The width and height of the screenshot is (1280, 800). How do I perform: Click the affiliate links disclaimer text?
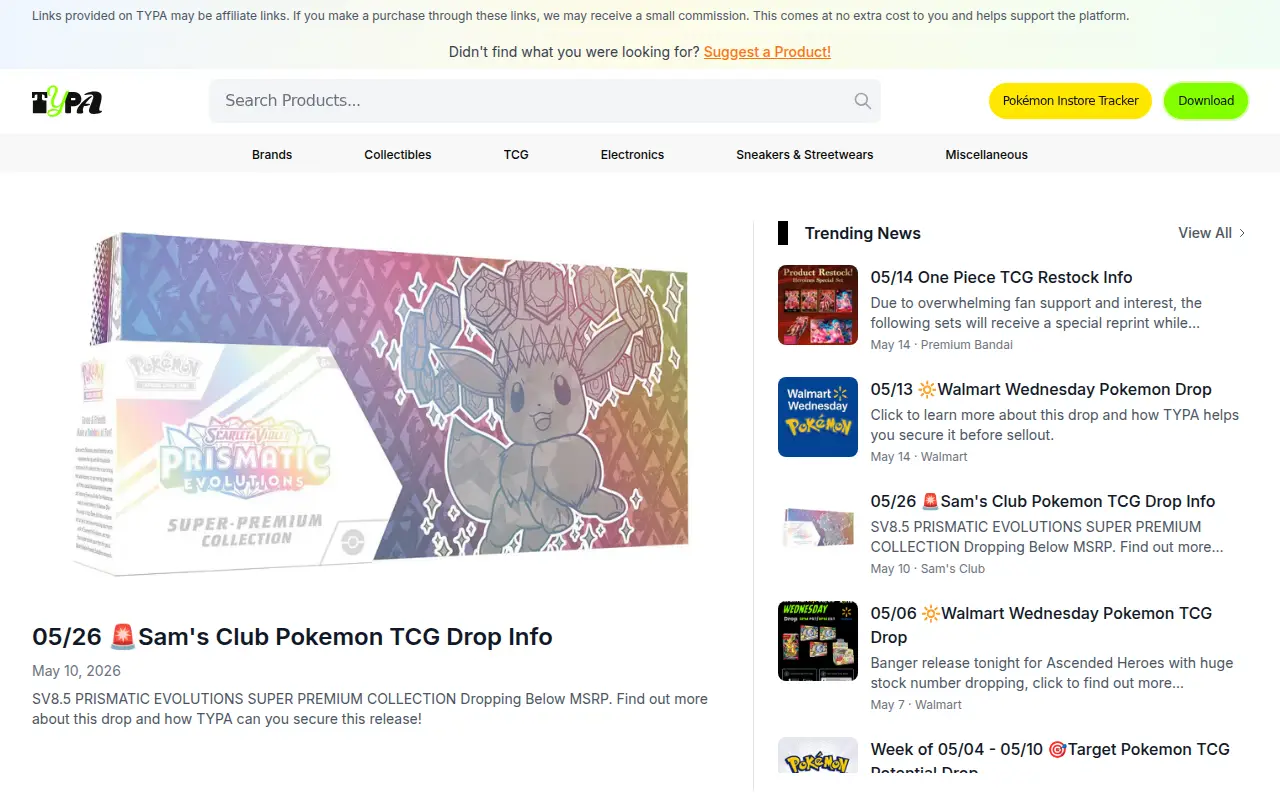[580, 16]
